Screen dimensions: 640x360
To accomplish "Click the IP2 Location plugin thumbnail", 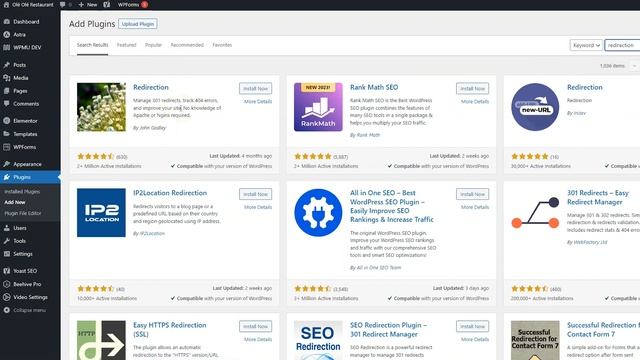I will (x=101, y=213).
